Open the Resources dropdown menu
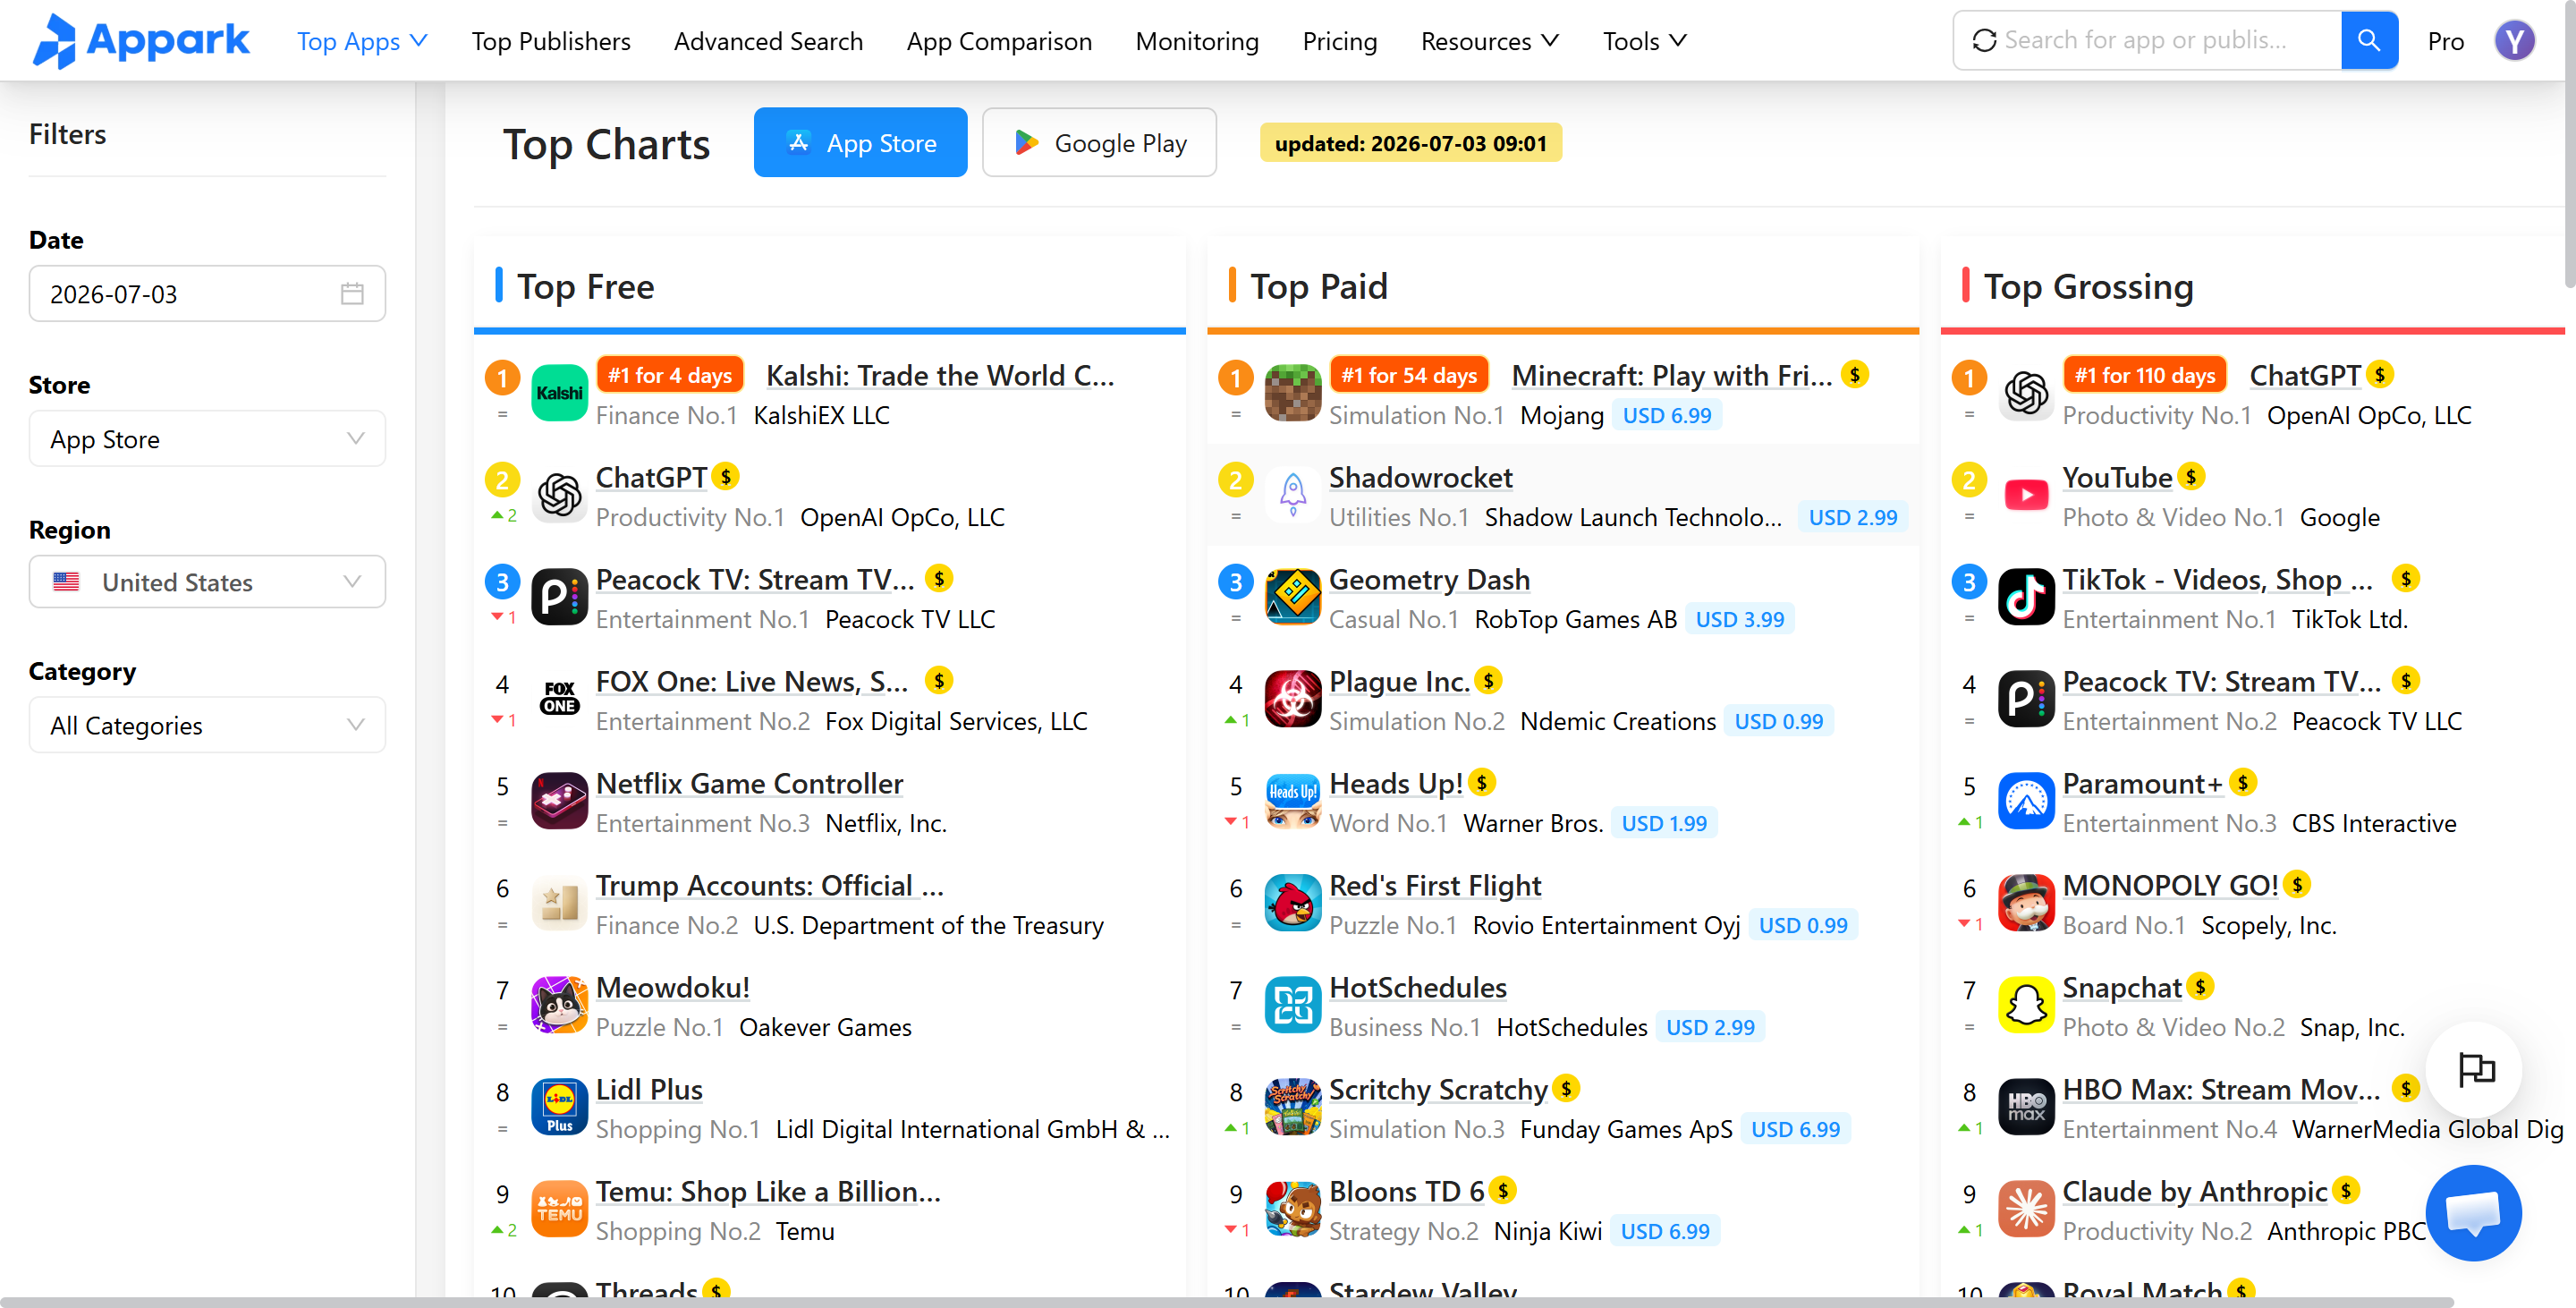This screenshot has height=1308, width=2576. click(1489, 41)
